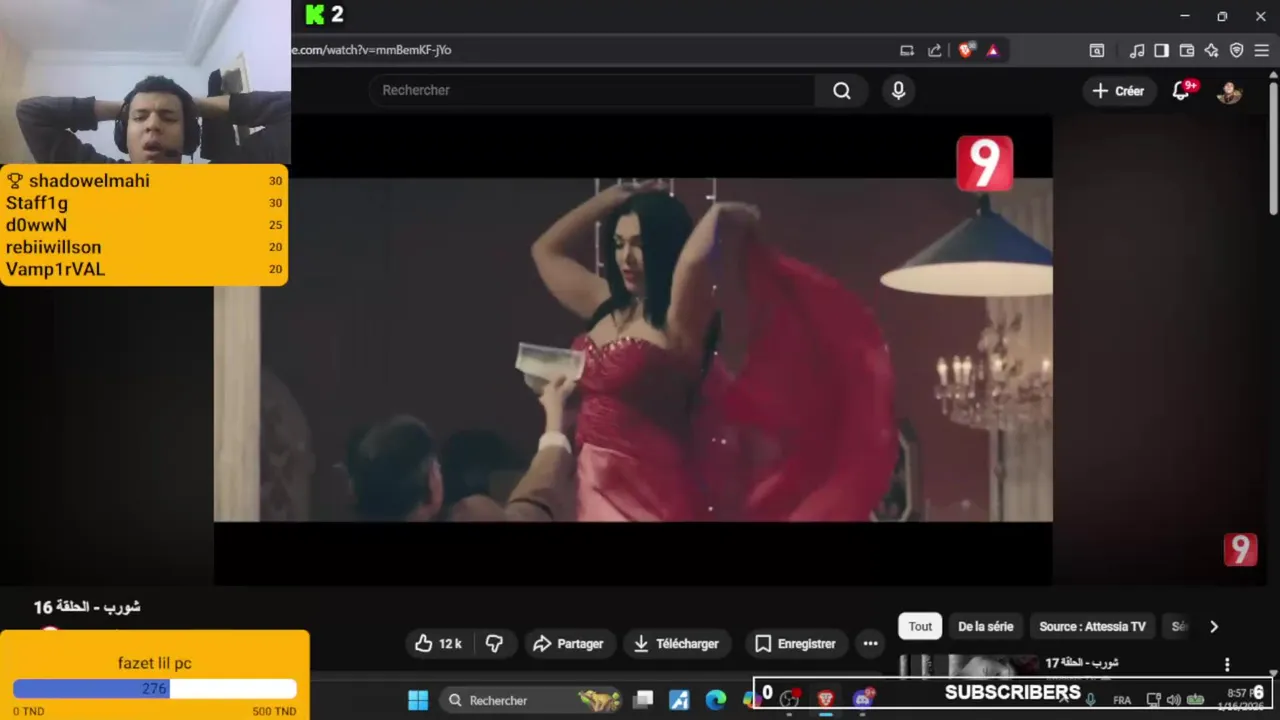Toggle the browser sidebar panel icon
Viewport: 1280px width, 720px height.
tap(1161, 50)
